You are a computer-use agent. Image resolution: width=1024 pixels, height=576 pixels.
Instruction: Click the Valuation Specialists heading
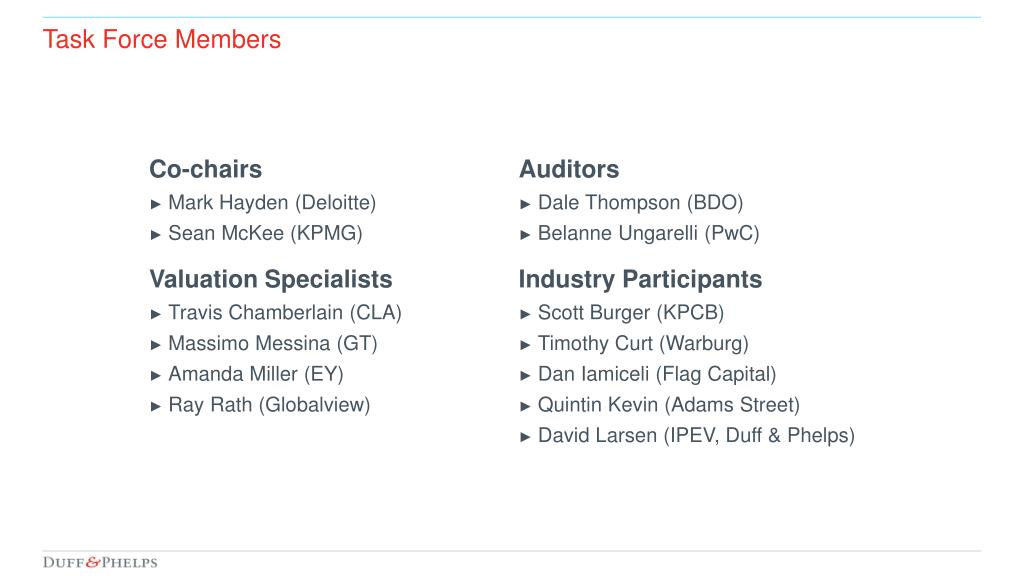tap(271, 280)
